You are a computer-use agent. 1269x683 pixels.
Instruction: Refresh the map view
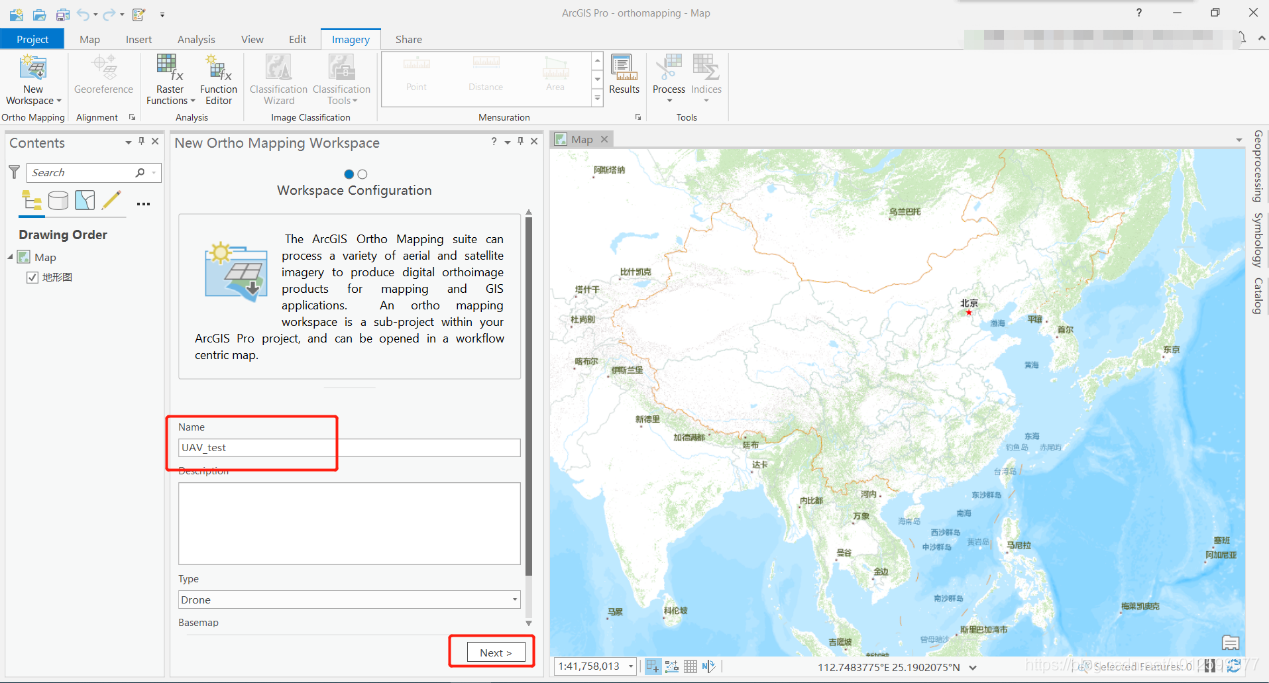1233,666
